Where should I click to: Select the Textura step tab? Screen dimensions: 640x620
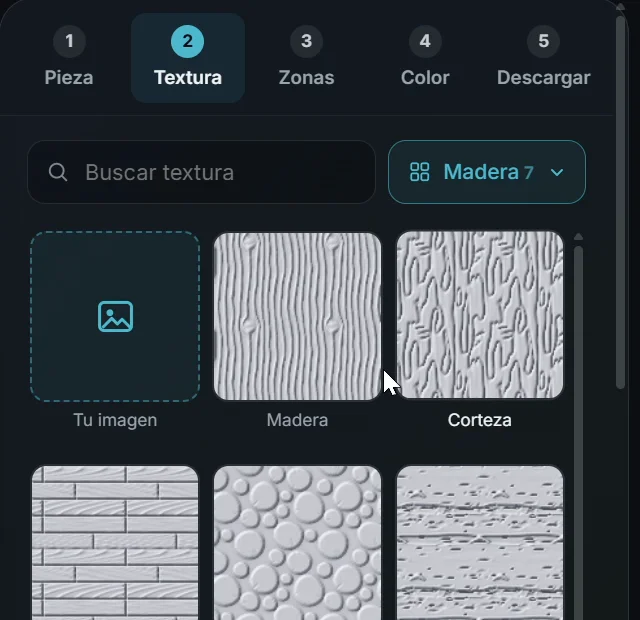pyautogui.click(x=188, y=58)
